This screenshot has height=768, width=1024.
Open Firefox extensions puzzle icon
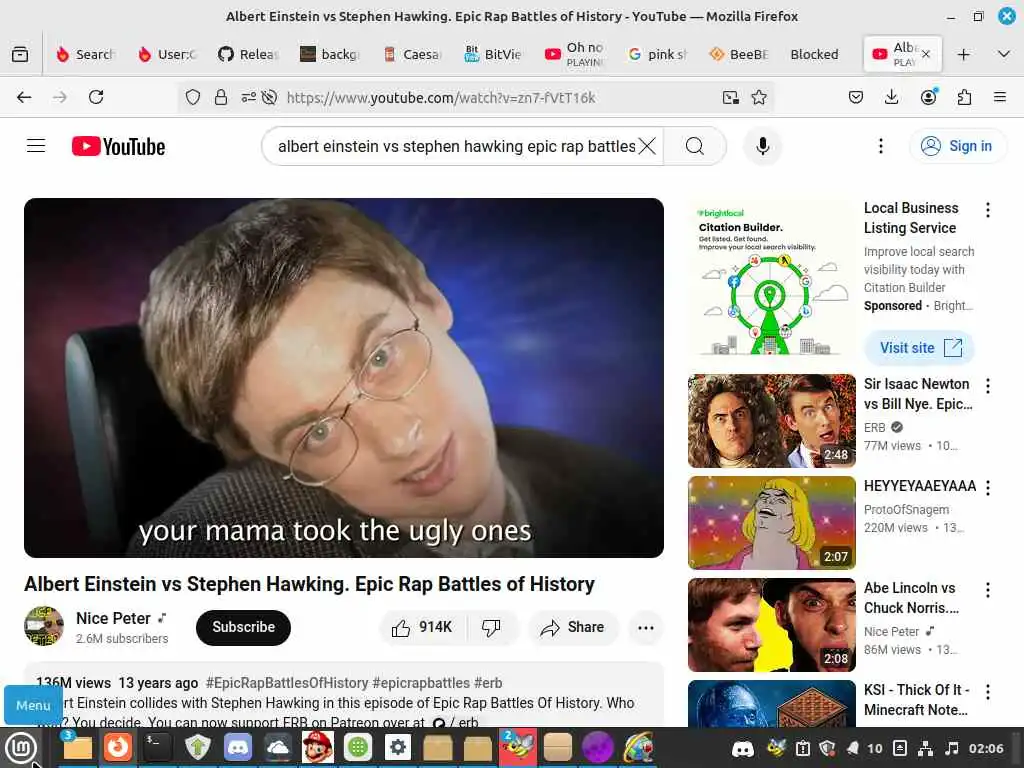click(x=964, y=97)
